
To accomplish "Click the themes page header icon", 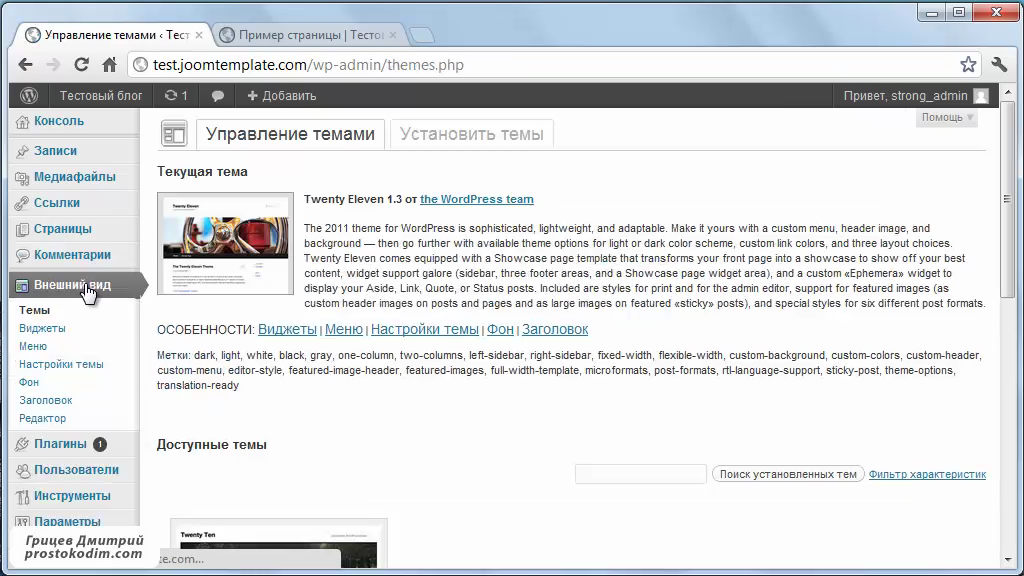I will click(174, 134).
